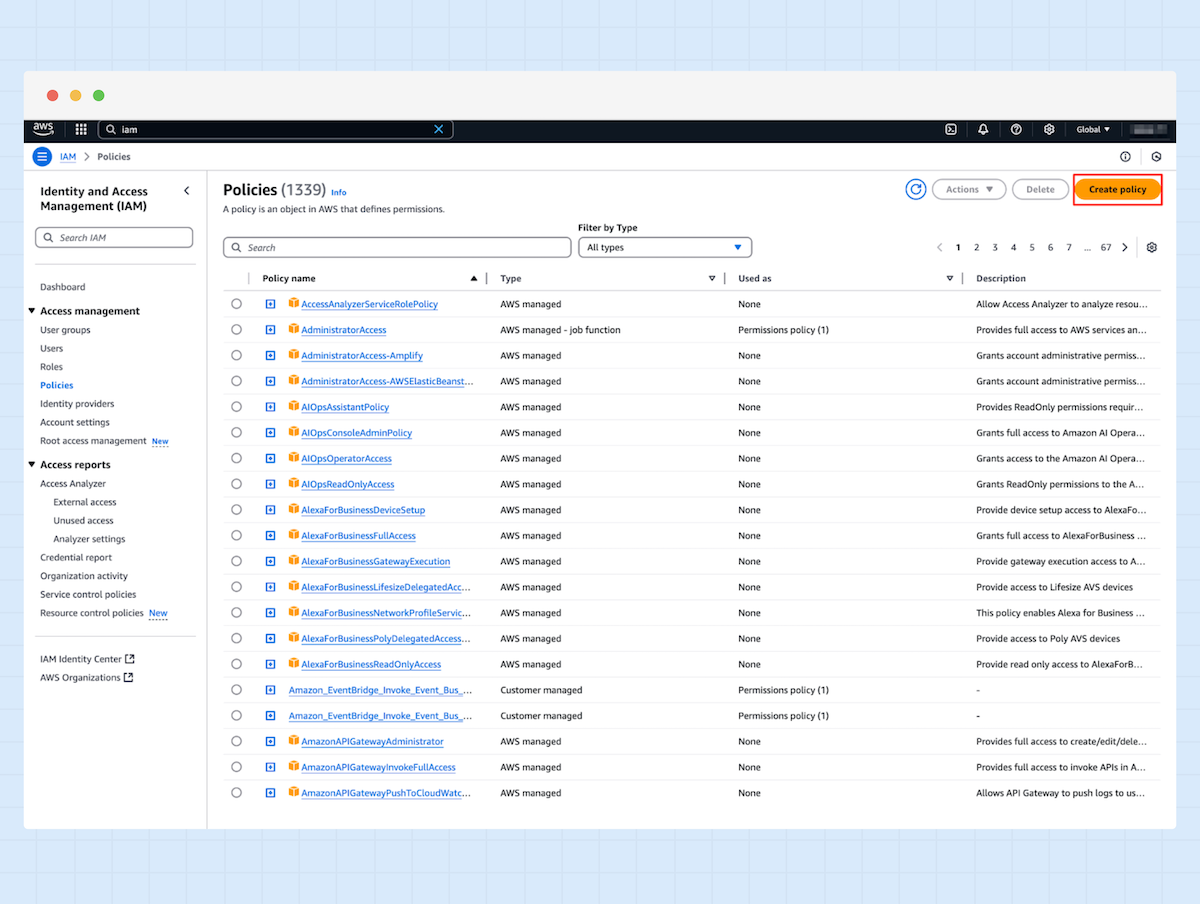
Task: Select the AIOpsReadOnlyAccess radio button
Action: (236, 484)
